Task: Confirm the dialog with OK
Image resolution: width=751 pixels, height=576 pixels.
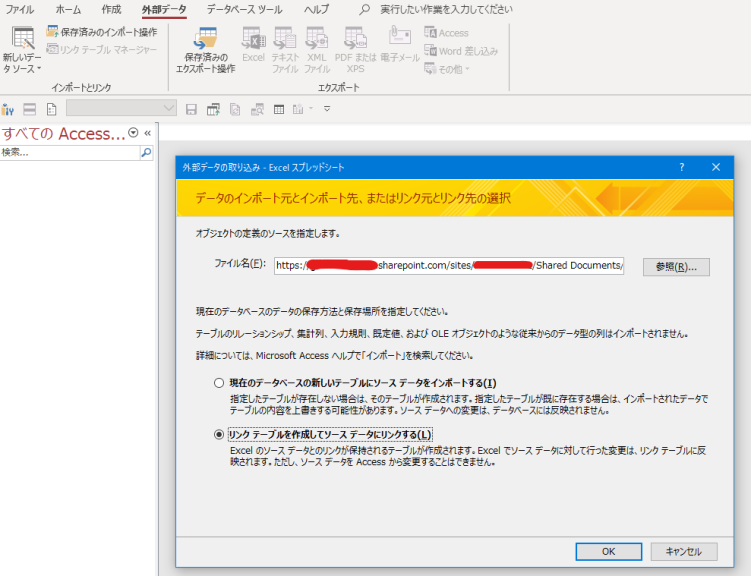Action: click(x=608, y=552)
